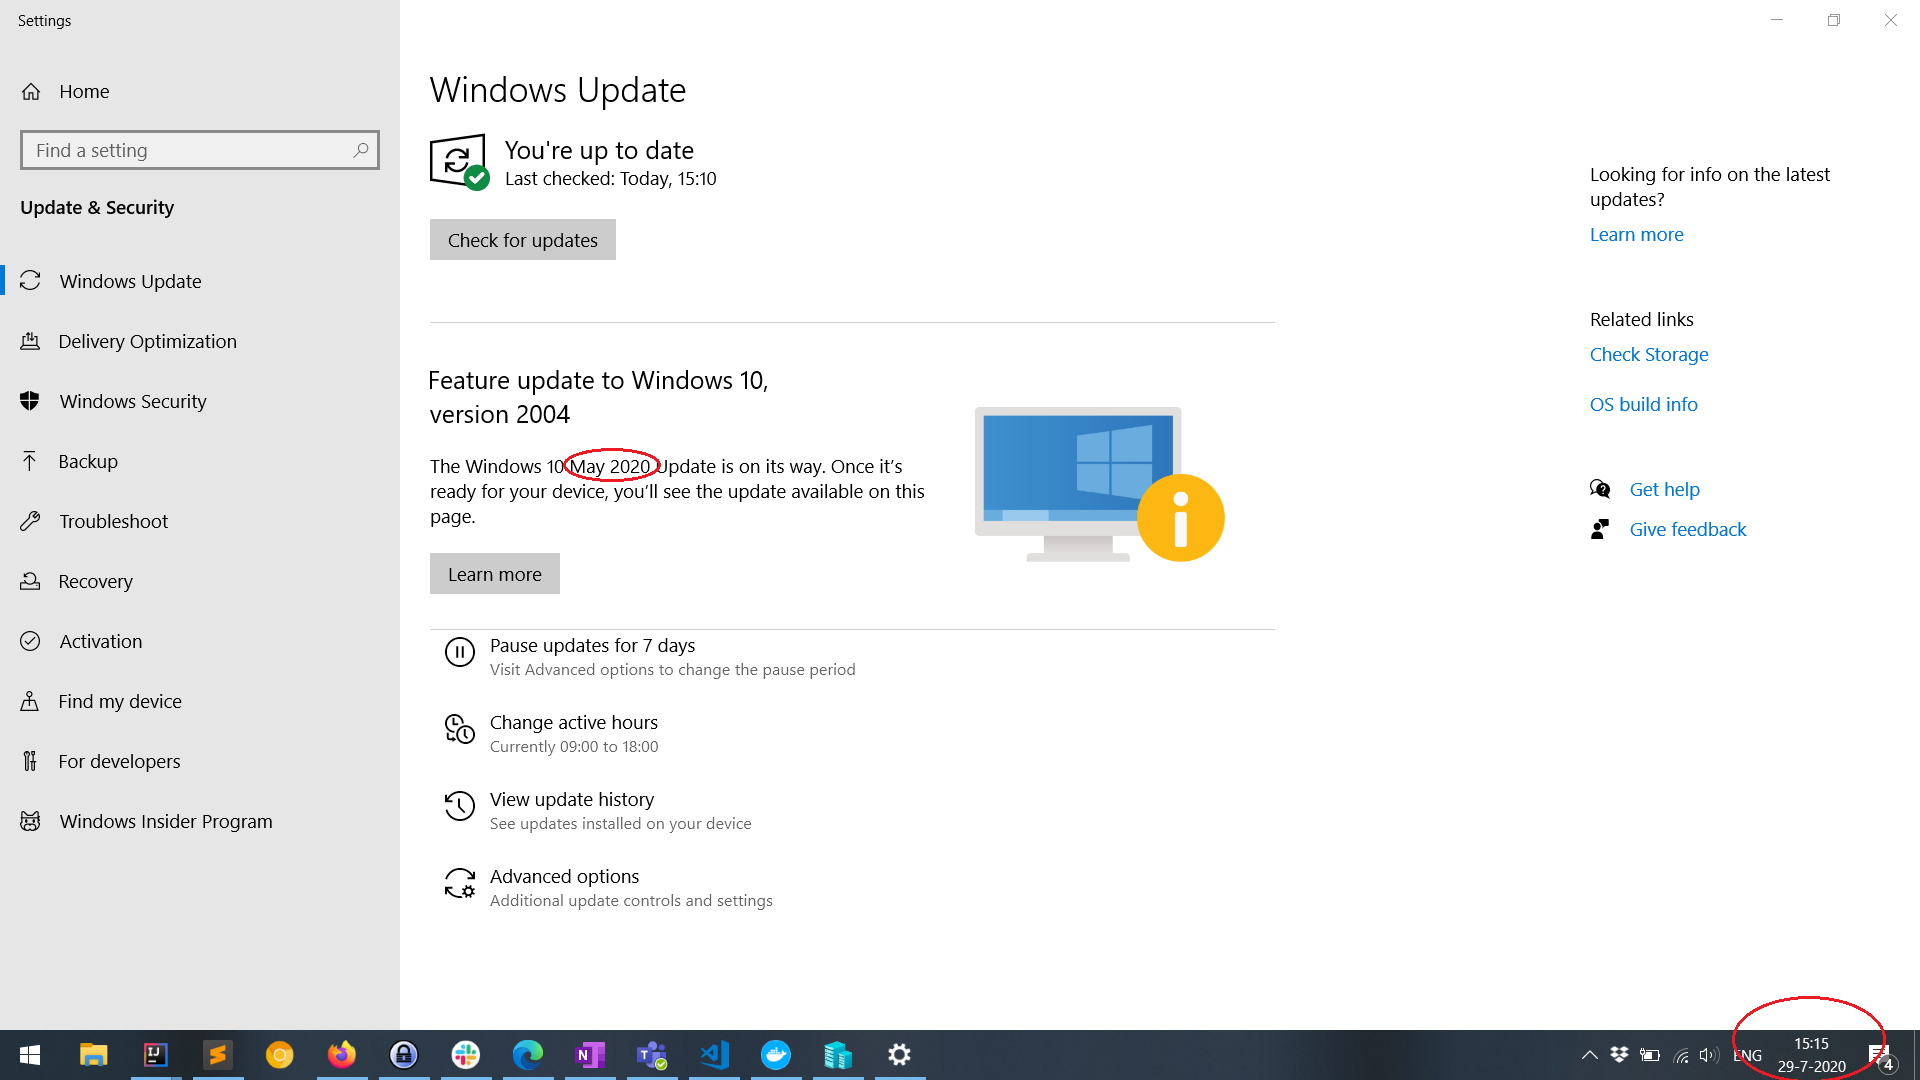Click the Find a setting search box
Image resolution: width=1920 pixels, height=1080 pixels.
(200, 150)
